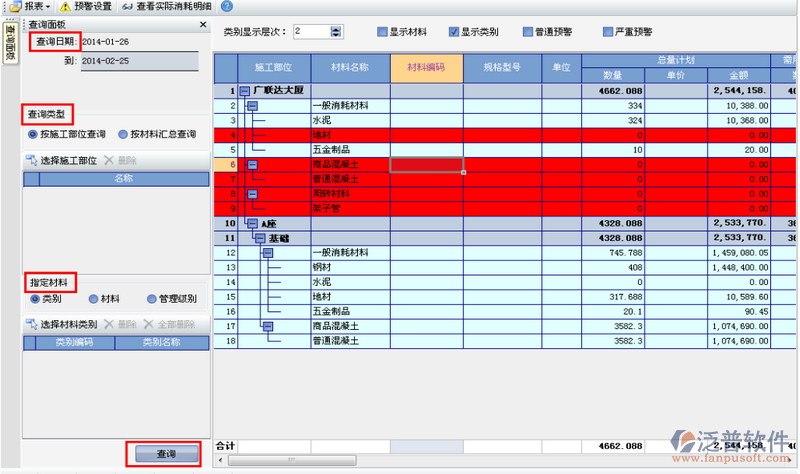Collapse the 基础 tree node in row 11

pos(259,239)
